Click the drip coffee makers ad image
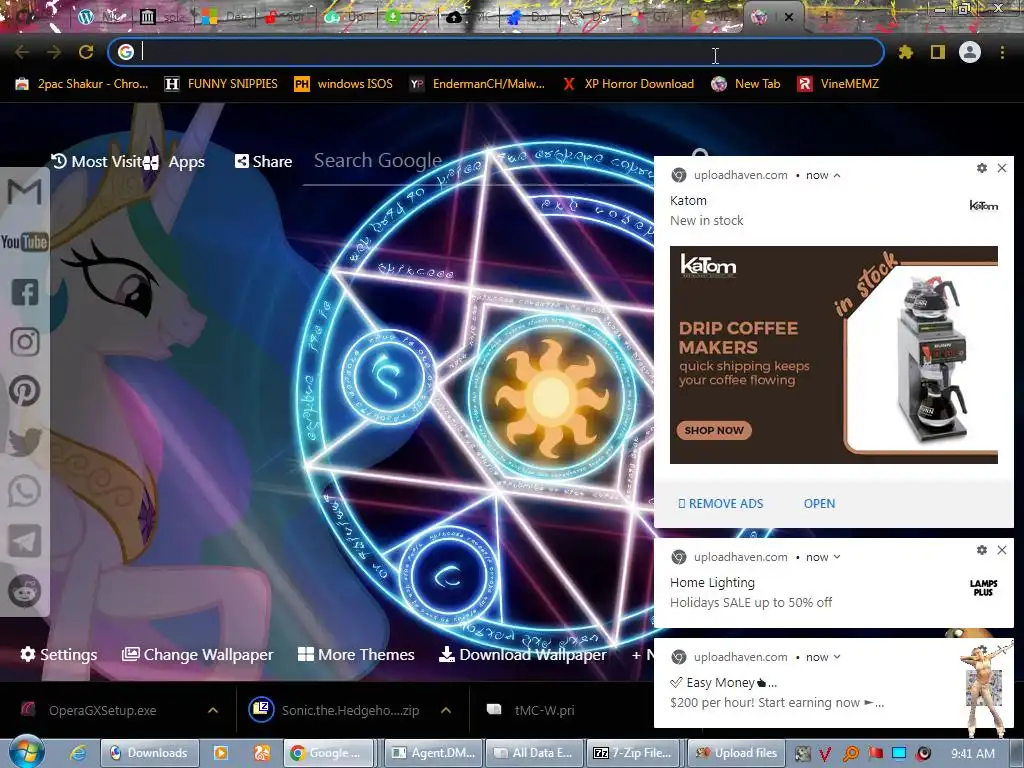 click(834, 355)
